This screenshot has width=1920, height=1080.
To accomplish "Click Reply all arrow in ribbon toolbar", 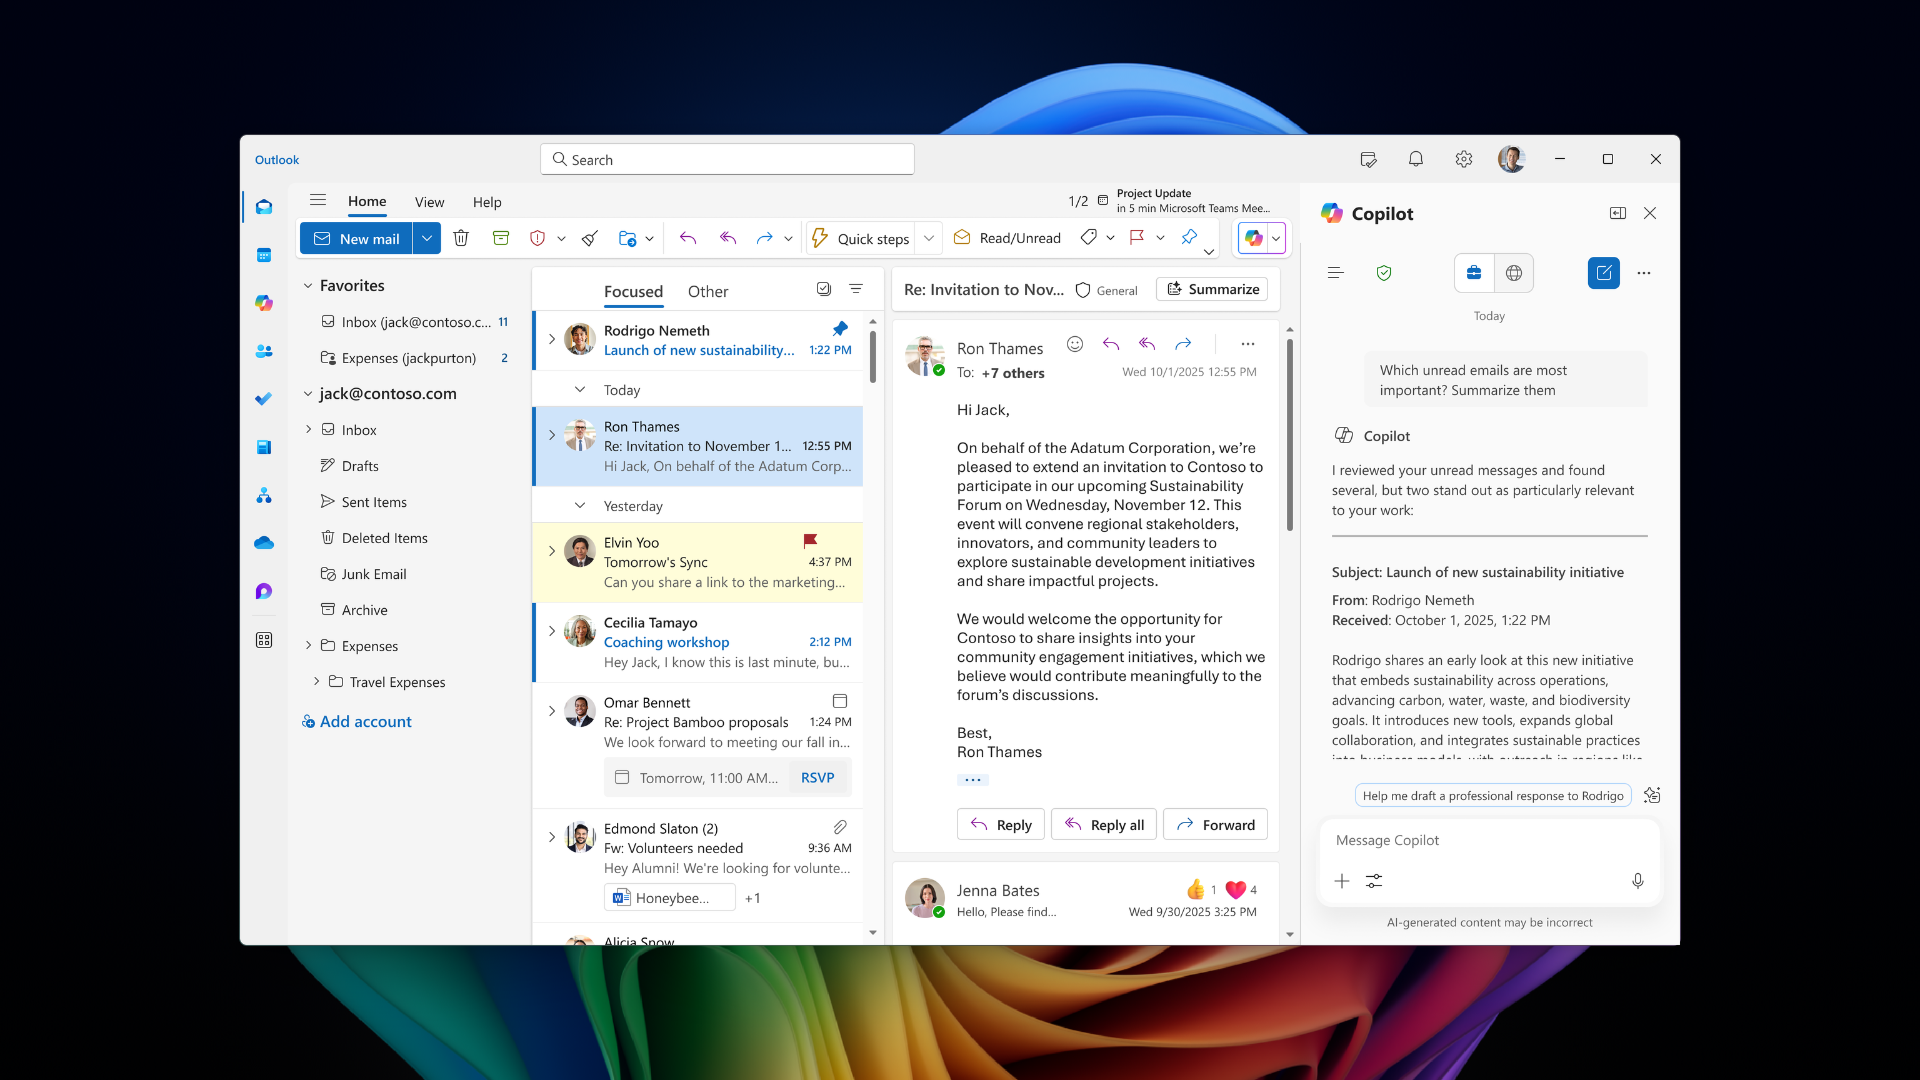I will click(x=728, y=238).
